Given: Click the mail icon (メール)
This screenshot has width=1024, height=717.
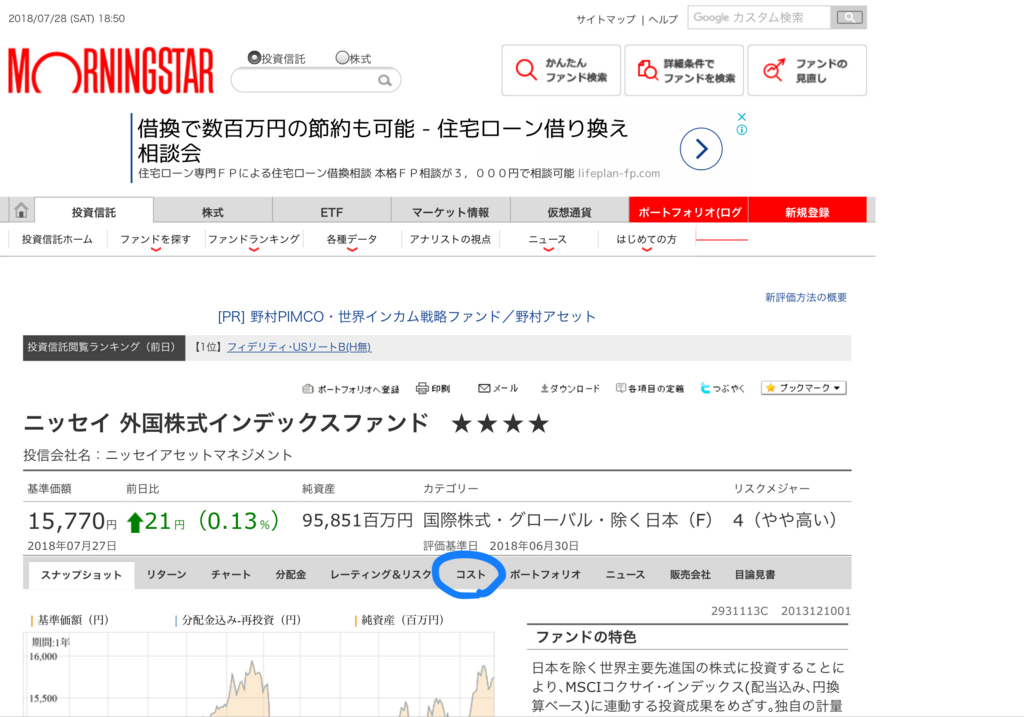Looking at the screenshot, I should 484,389.
